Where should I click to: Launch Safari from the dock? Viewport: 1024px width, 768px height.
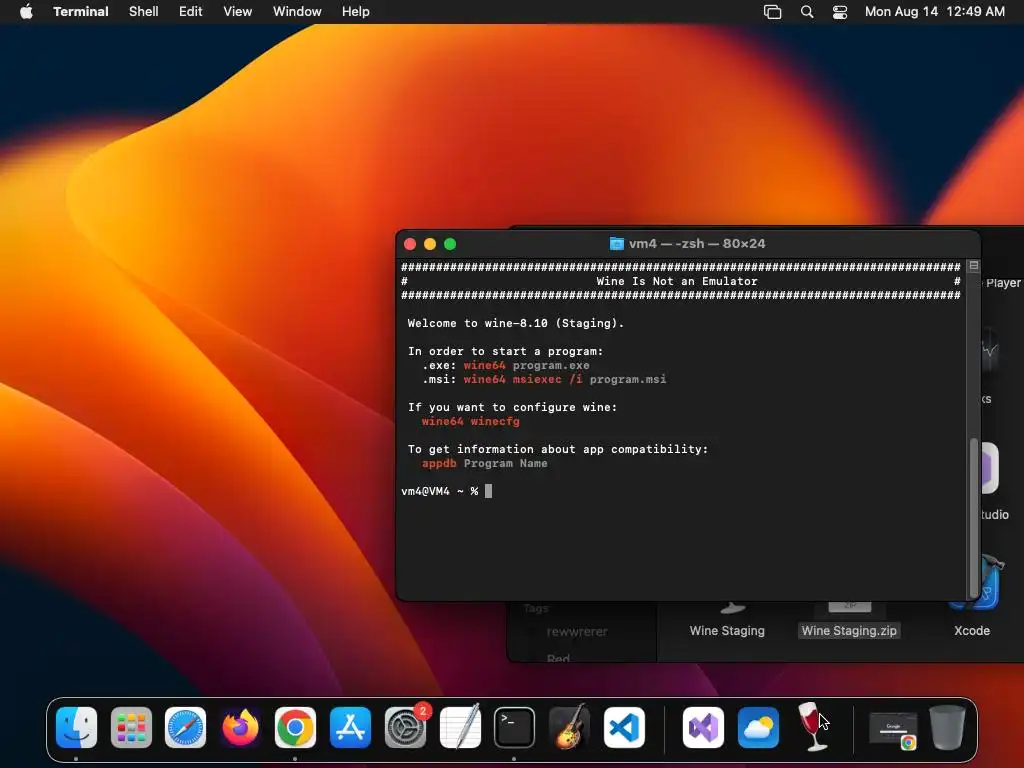185,727
